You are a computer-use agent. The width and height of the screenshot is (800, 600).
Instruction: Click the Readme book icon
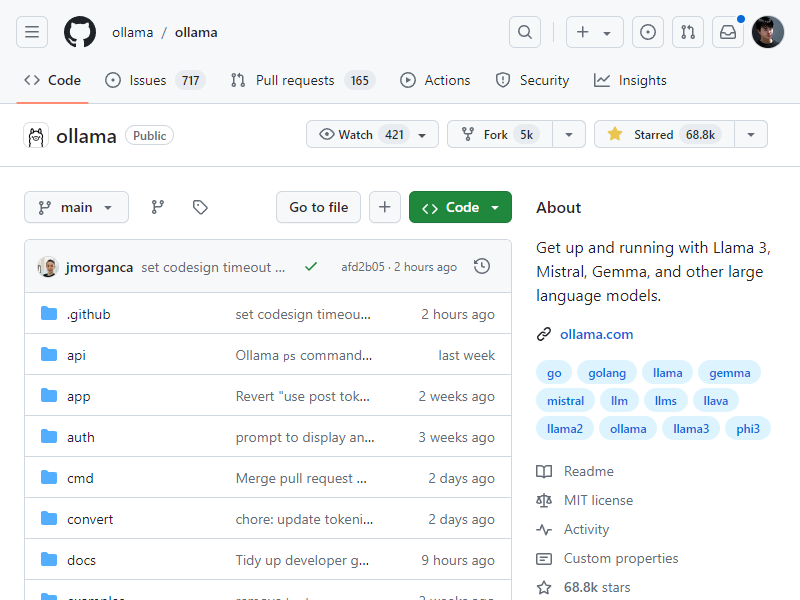(x=544, y=471)
